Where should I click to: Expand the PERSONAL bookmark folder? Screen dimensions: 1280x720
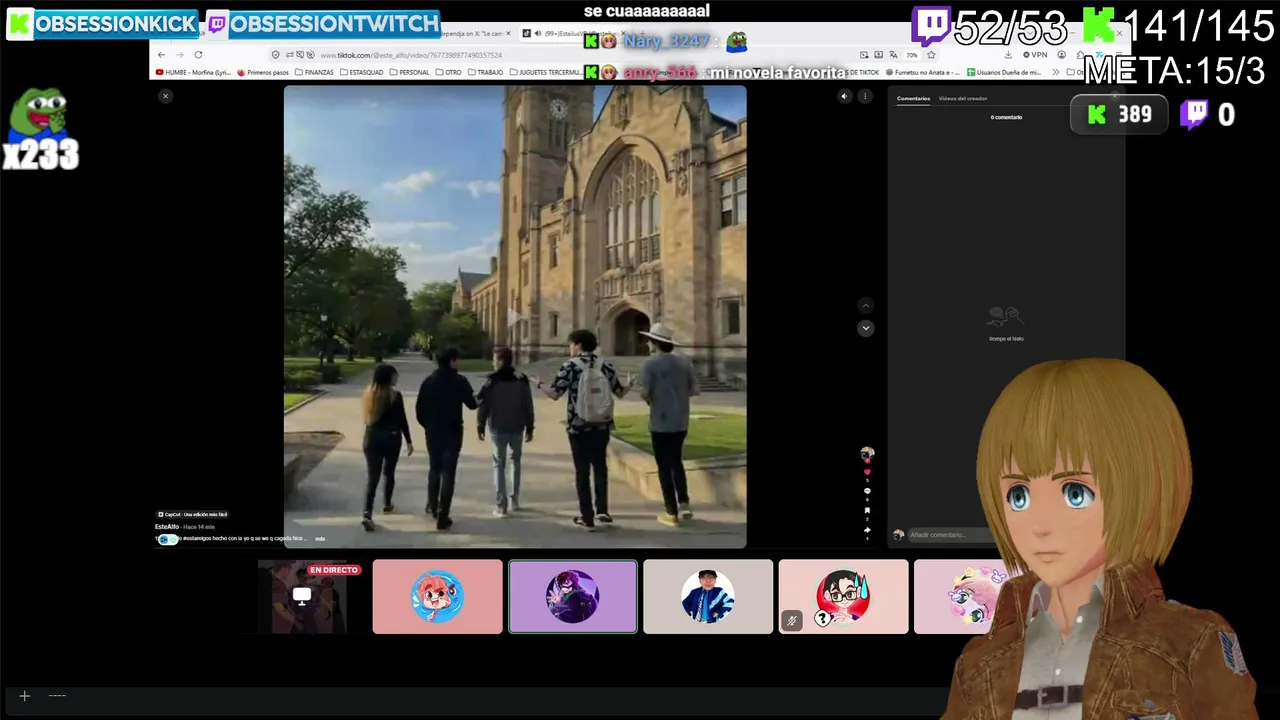point(409,72)
